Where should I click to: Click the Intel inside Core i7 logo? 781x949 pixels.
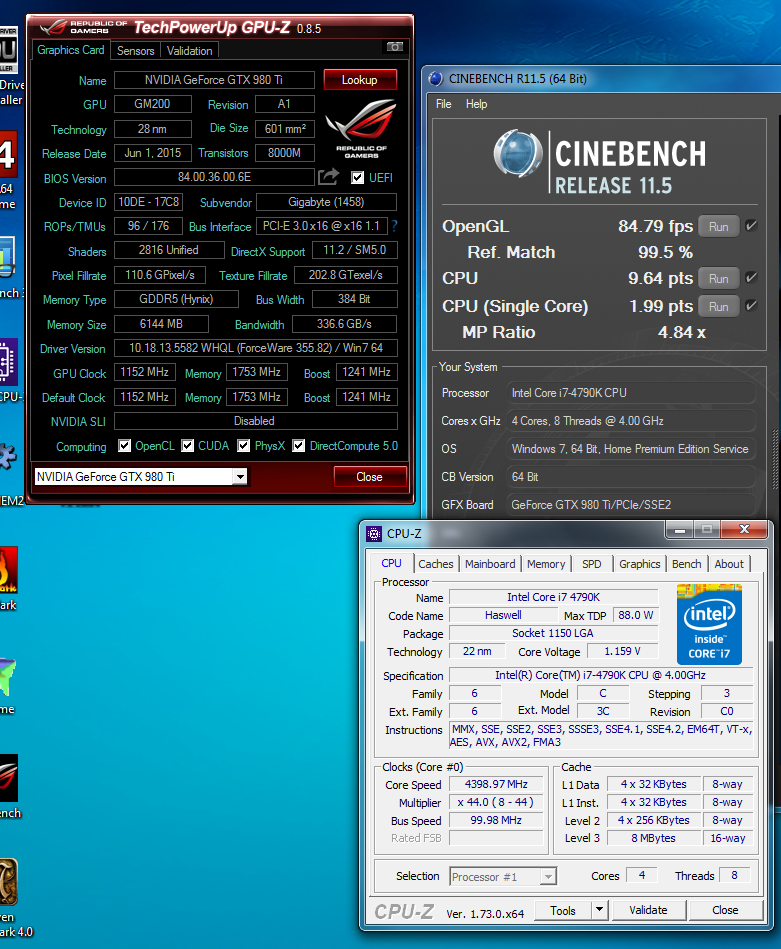pyautogui.click(x=709, y=624)
